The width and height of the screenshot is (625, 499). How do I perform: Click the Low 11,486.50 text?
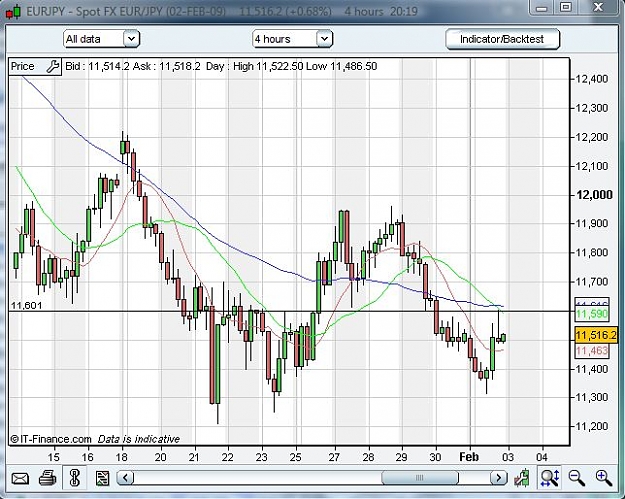point(342,66)
